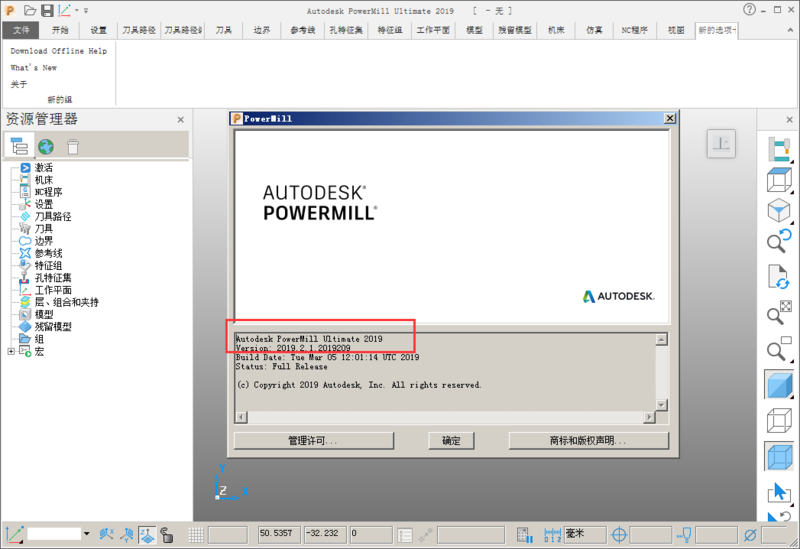Open the 边界 ribbon tab
Viewport: 800px width, 549px height.
(262, 30)
